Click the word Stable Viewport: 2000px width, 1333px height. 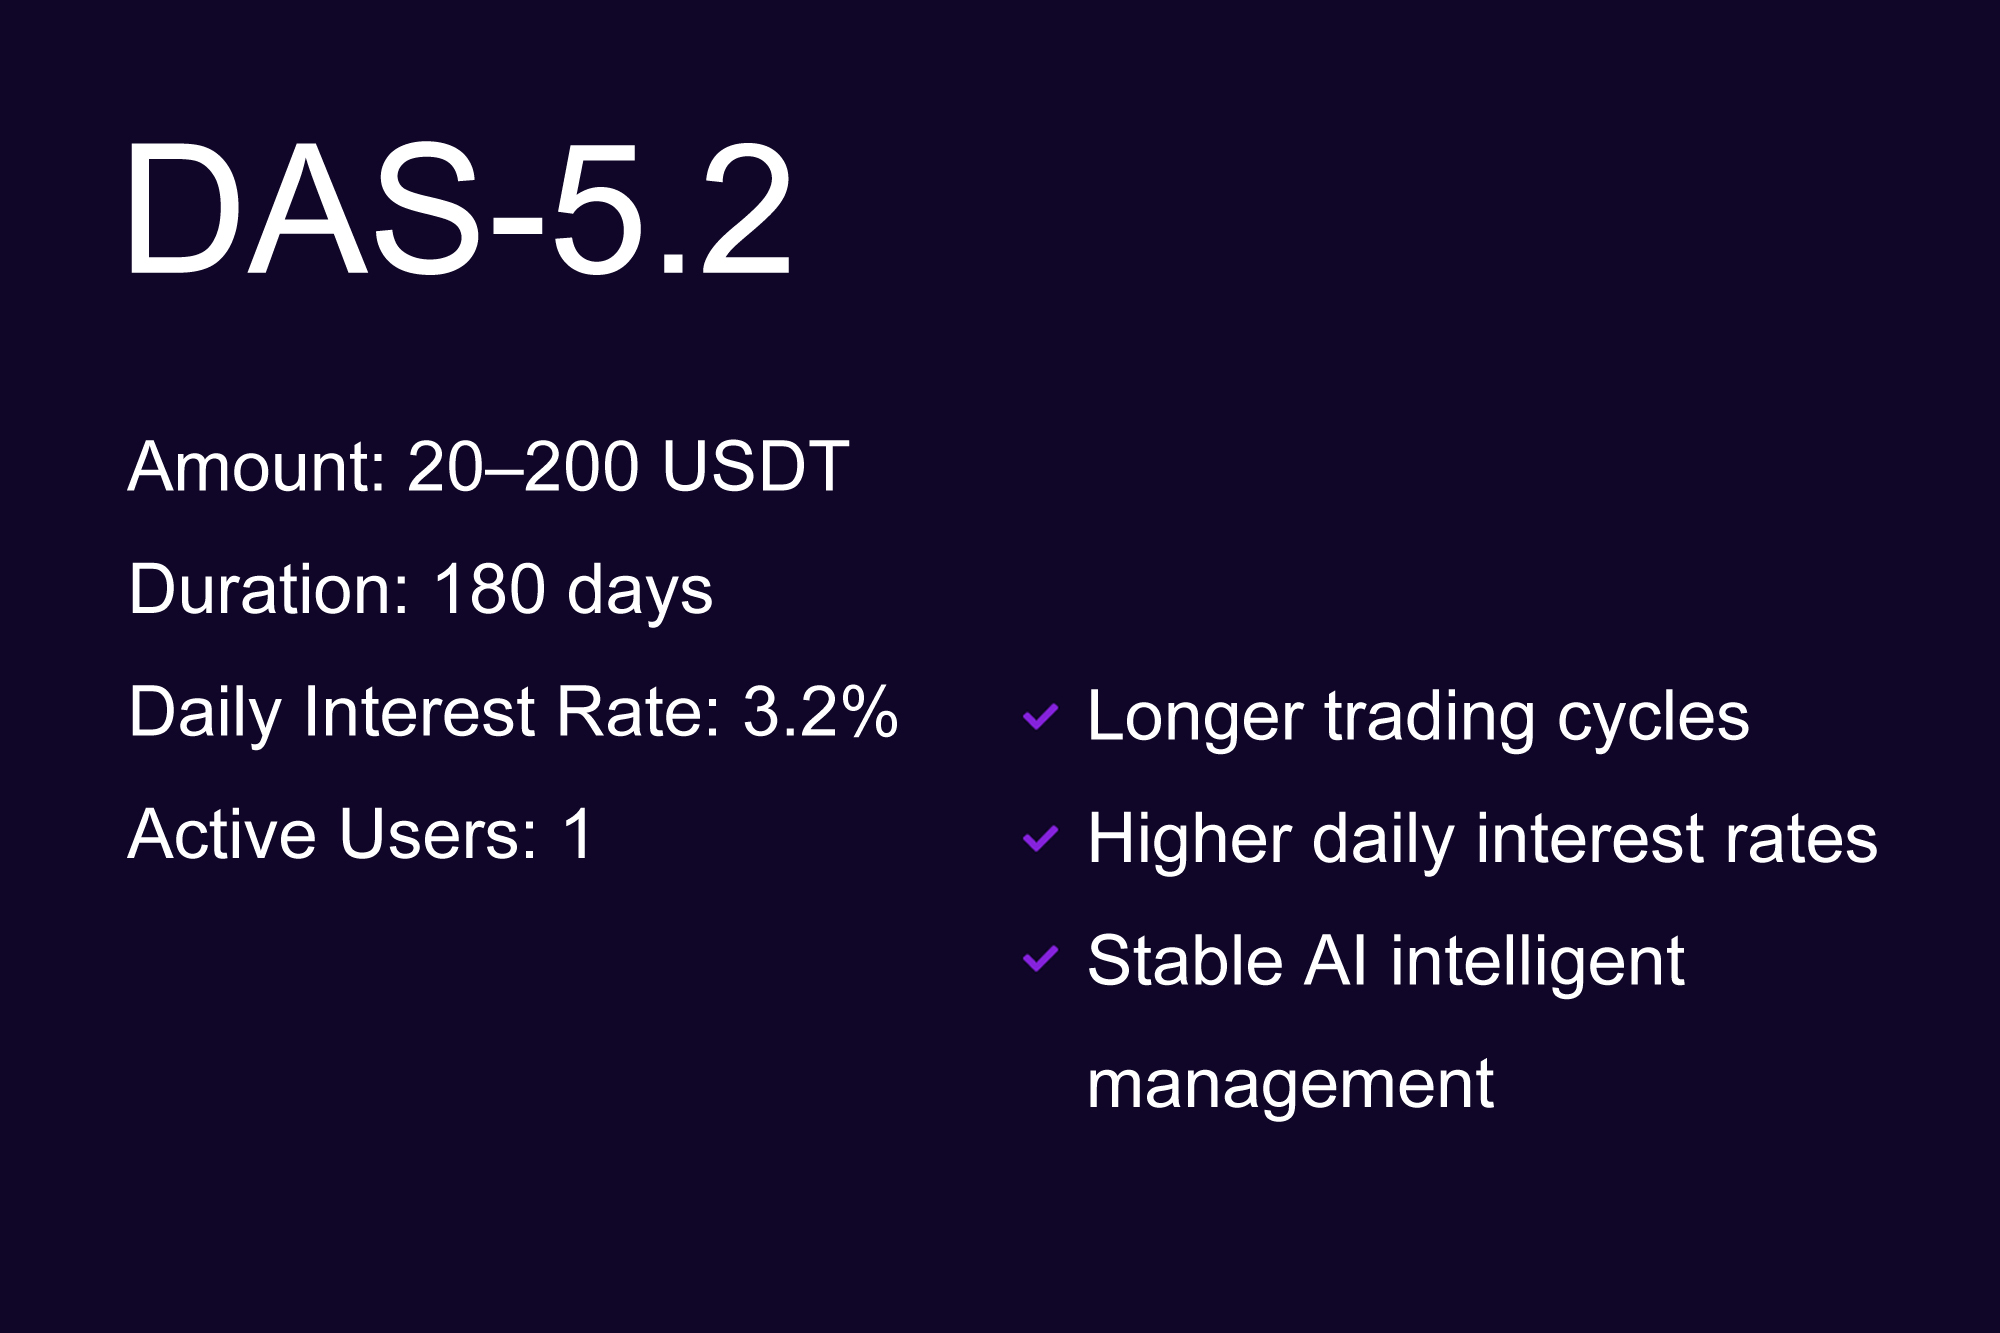pyautogui.click(x=1184, y=961)
